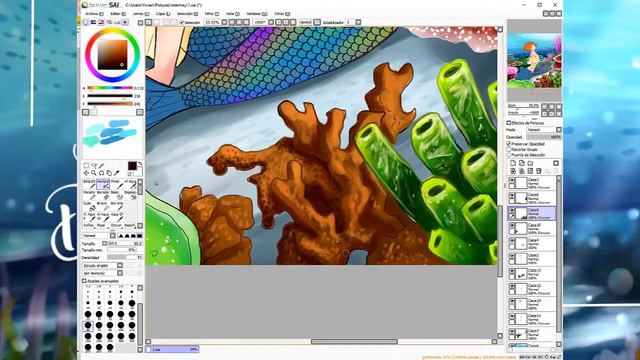The height and width of the screenshot is (360, 640).
Task: Select the rectangular selection tool
Action: point(86,165)
